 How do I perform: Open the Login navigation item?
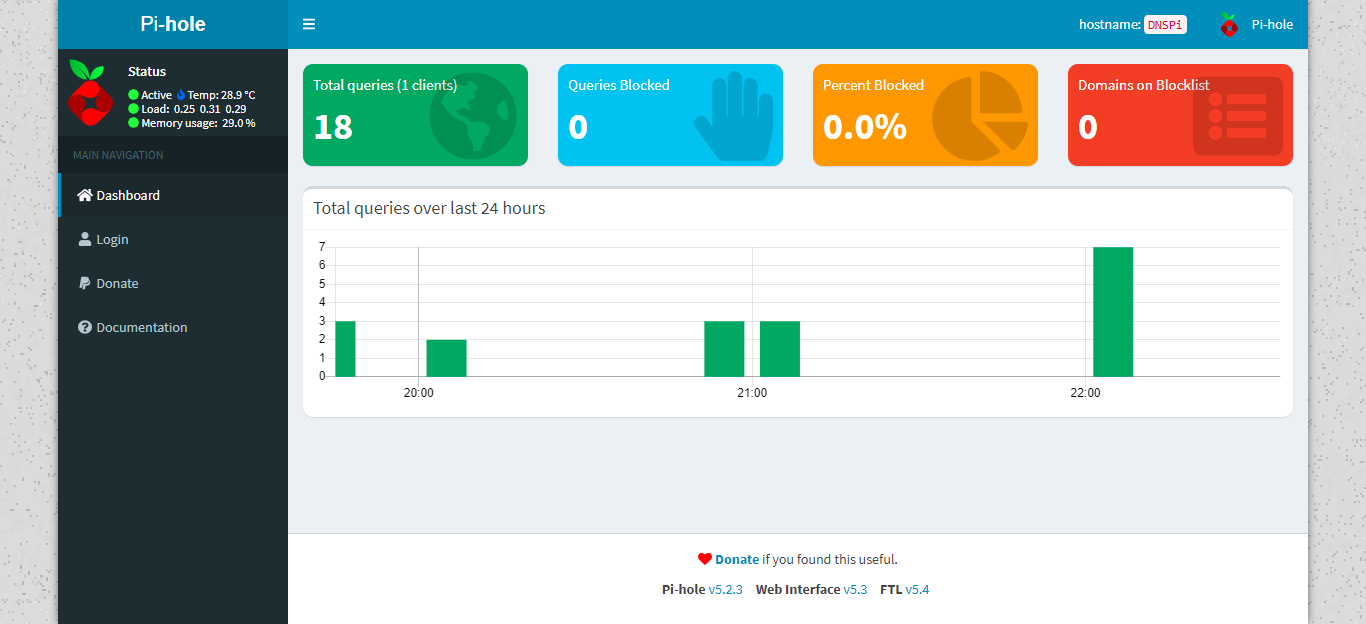click(x=173, y=239)
